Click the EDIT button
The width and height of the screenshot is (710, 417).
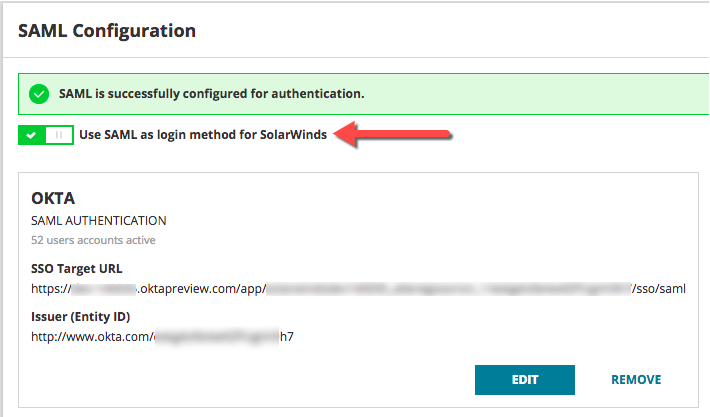[x=525, y=380]
